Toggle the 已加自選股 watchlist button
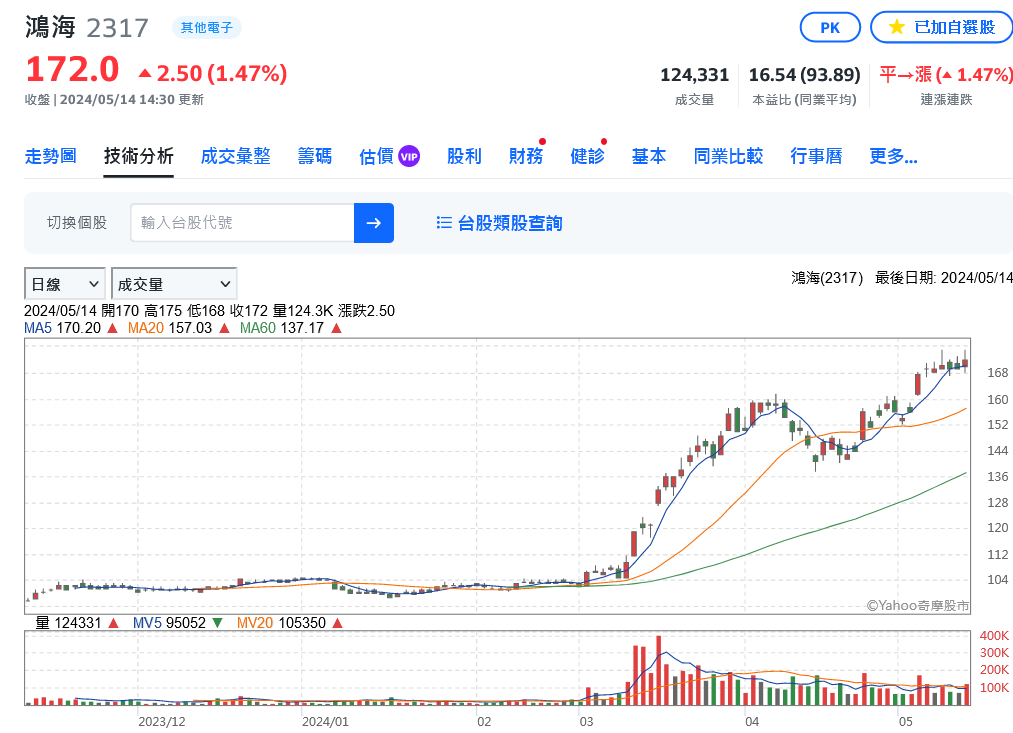The image size is (1013, 733). [x=942, y=28]
